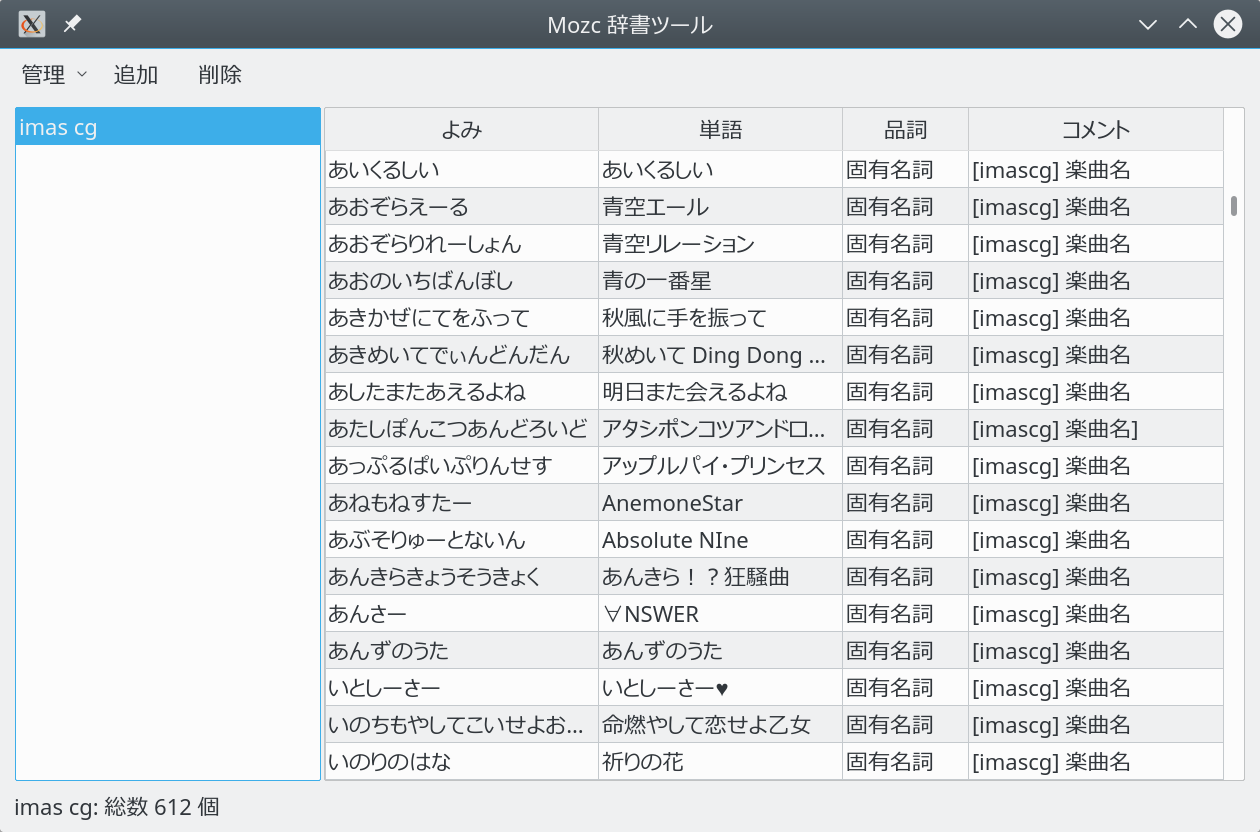The width and height of the screenshot is (1260, 832).
Task: Select reading cell あしたまたあえるよね
Action: tap(462, 392)
